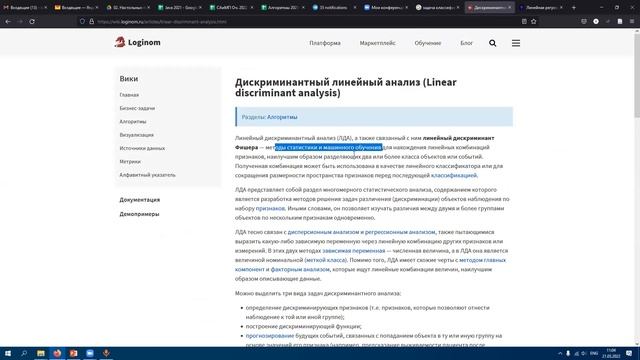
Task: Open Визуализация in sidebar
Action: [x=136, y=135]
